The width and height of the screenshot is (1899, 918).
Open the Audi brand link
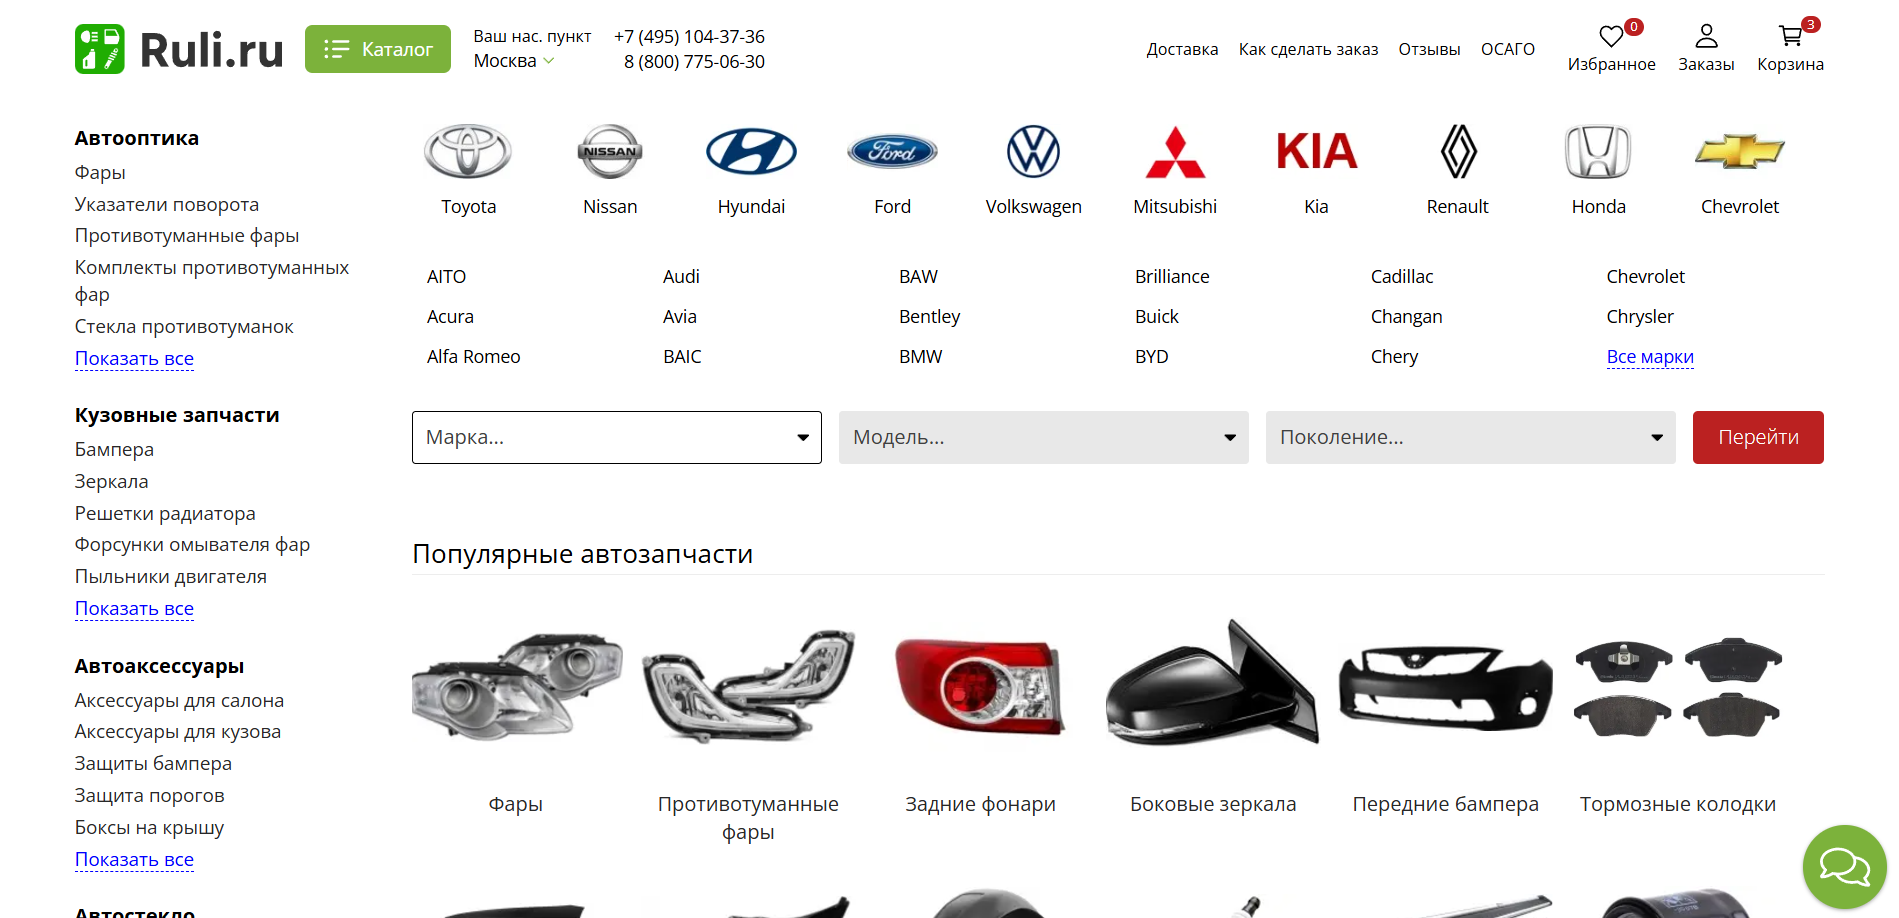pos(681,277)
